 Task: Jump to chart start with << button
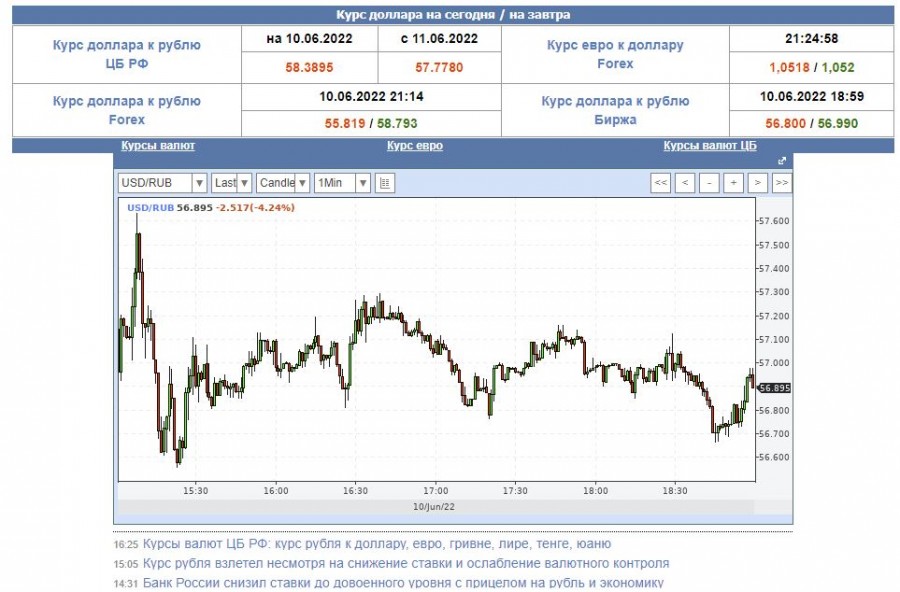tap(661, 183)
